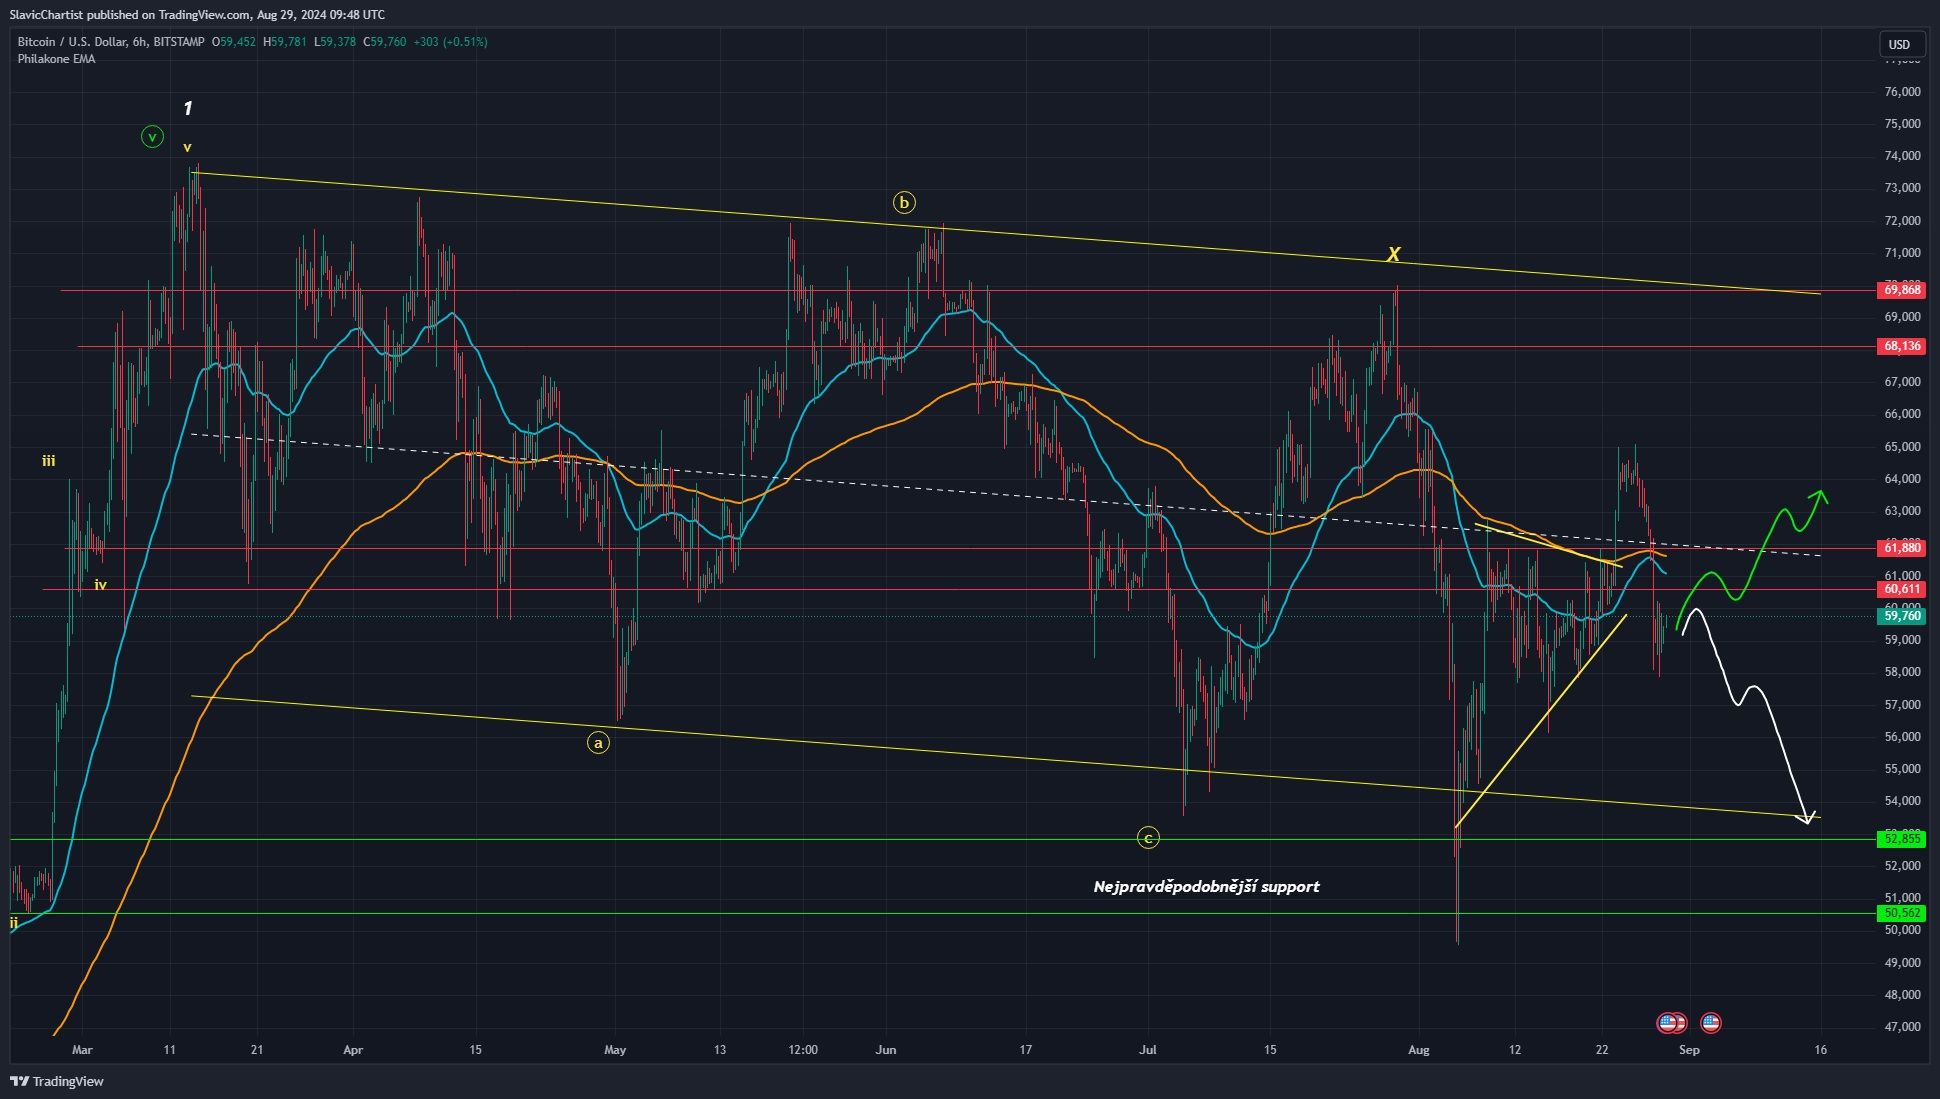
Task: Click the 56,000 price scale value
Action: [1902, 737]
